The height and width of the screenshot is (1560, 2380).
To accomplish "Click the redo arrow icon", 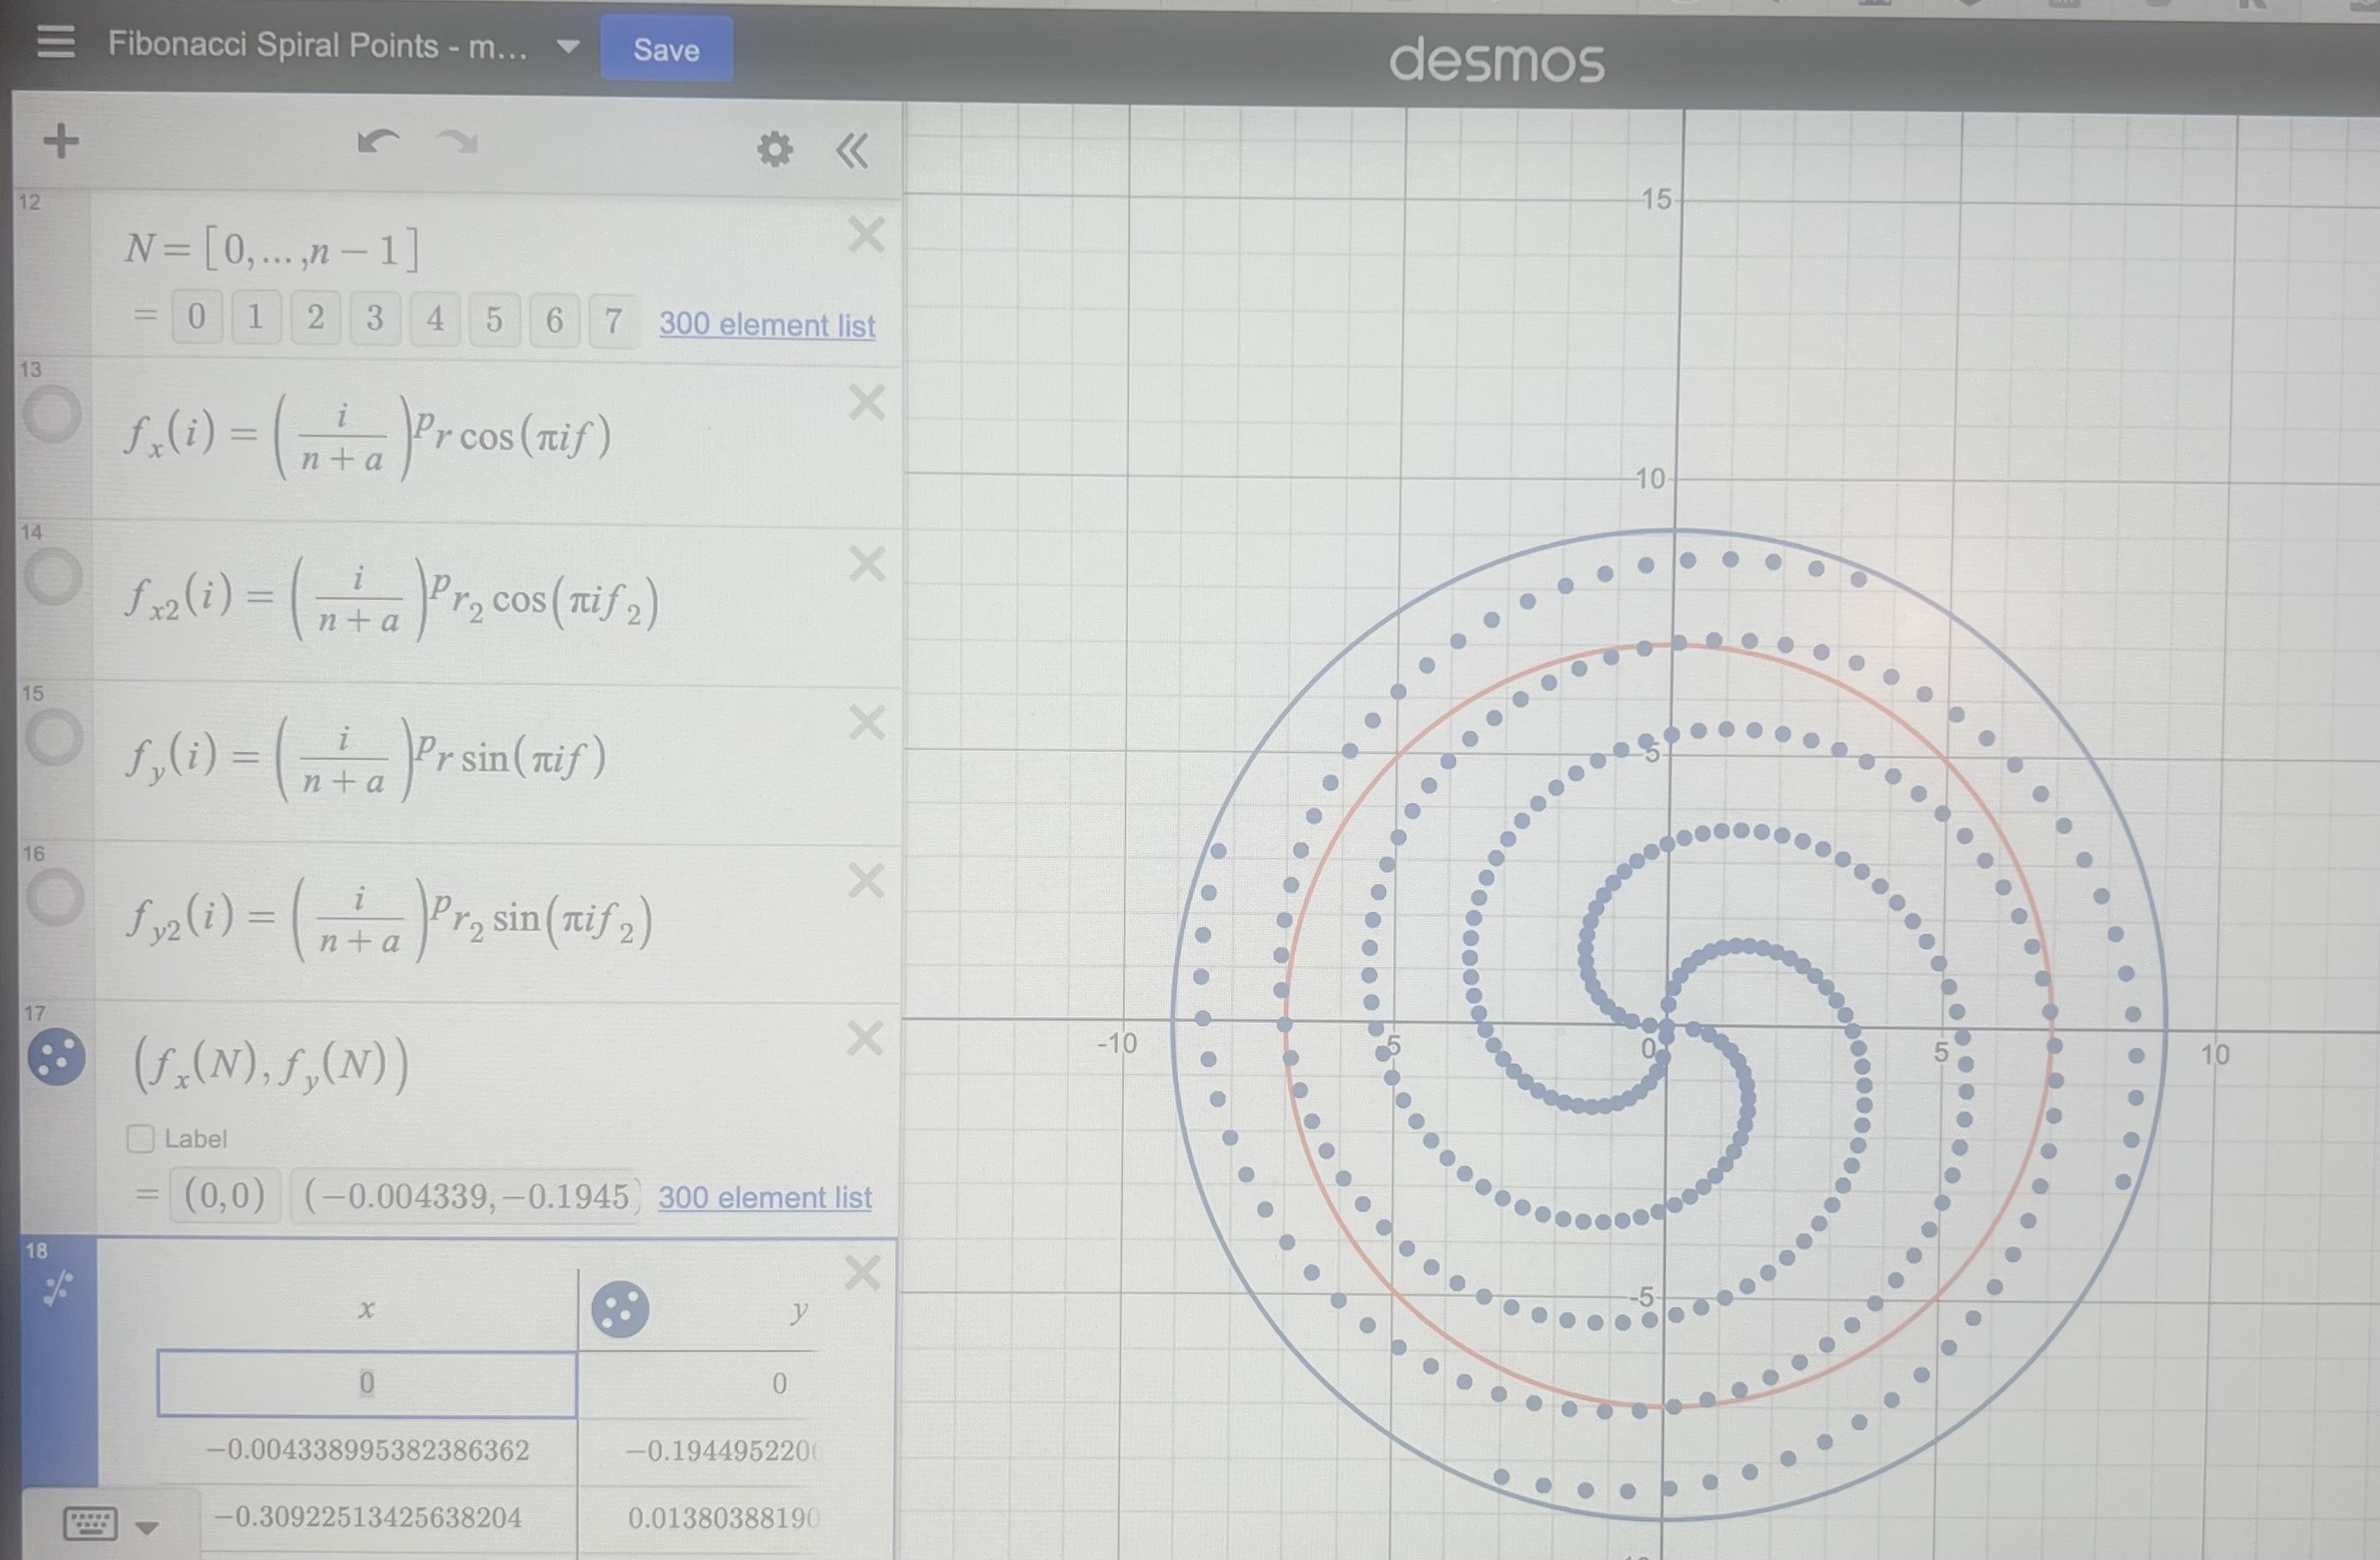I will pos(457,143).
